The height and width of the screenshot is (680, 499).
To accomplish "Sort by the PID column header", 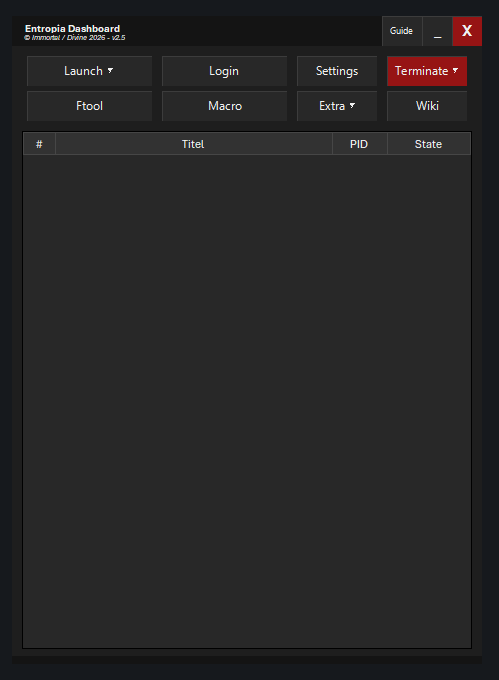I will pyautogui.click(x=359, y=144).
